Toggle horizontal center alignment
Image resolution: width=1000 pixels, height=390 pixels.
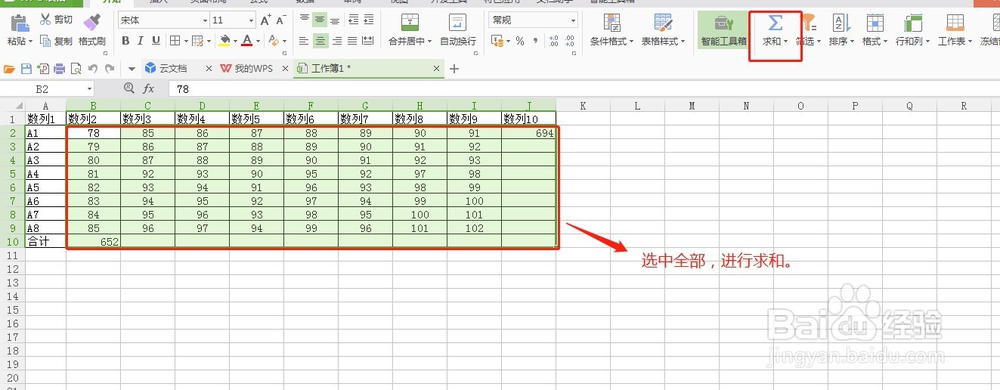(x=320, y=41)
